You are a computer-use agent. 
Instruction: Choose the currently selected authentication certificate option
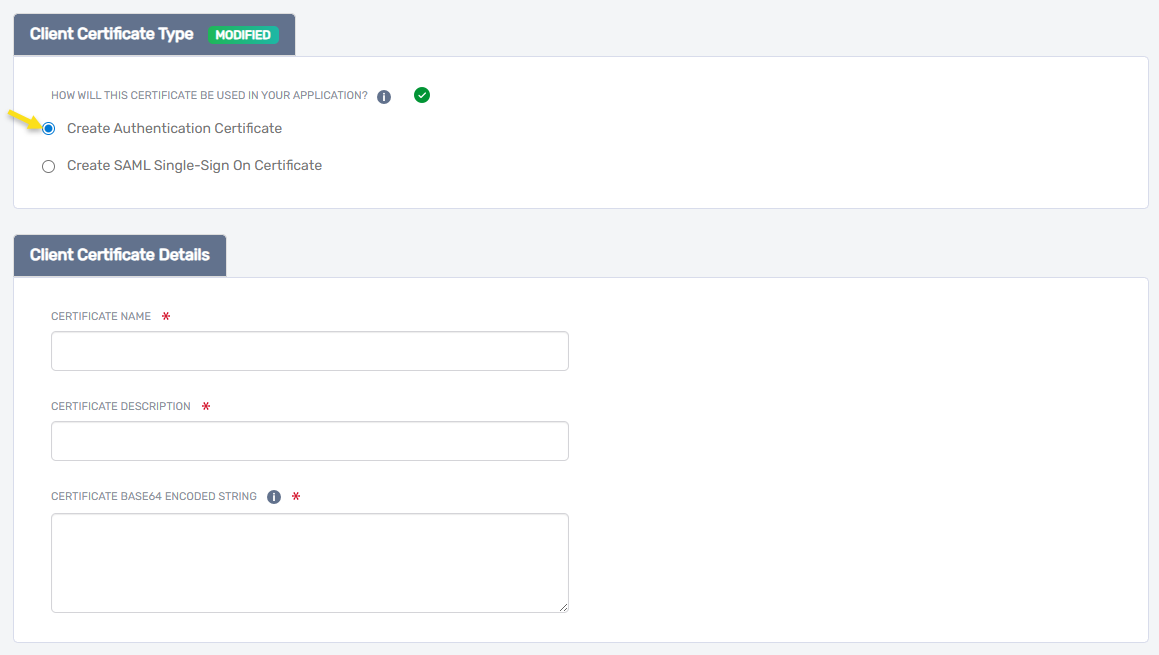[48, 128]
